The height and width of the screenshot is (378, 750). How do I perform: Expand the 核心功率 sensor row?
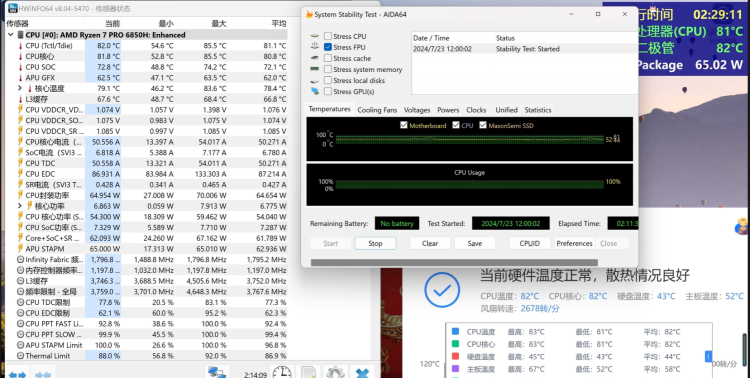click(x=20, y=206)
